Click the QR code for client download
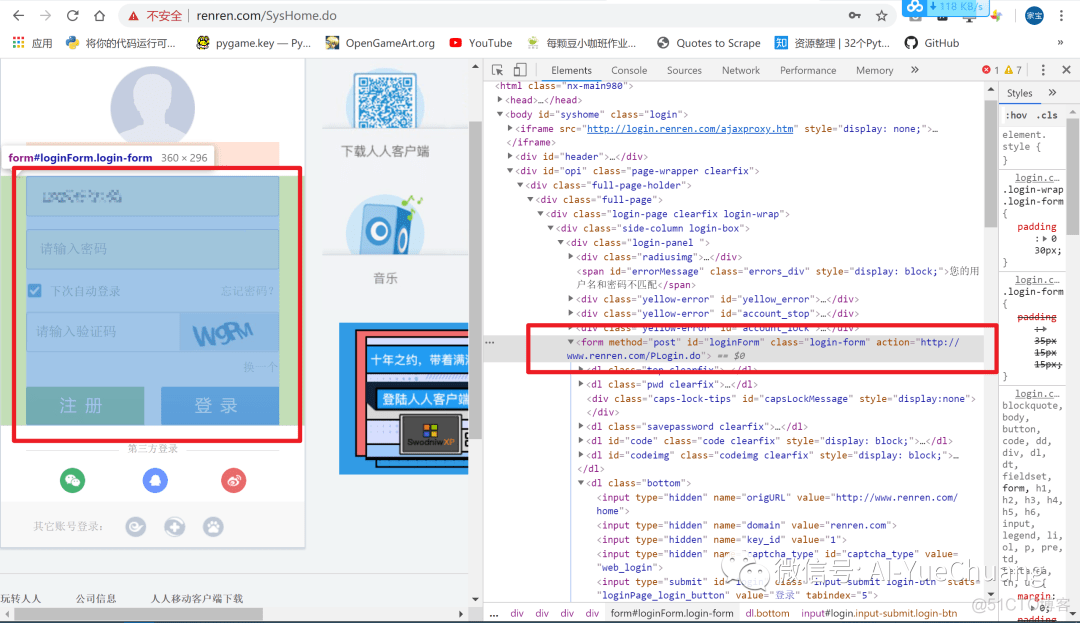1080x623 pixels. point(385,102)
